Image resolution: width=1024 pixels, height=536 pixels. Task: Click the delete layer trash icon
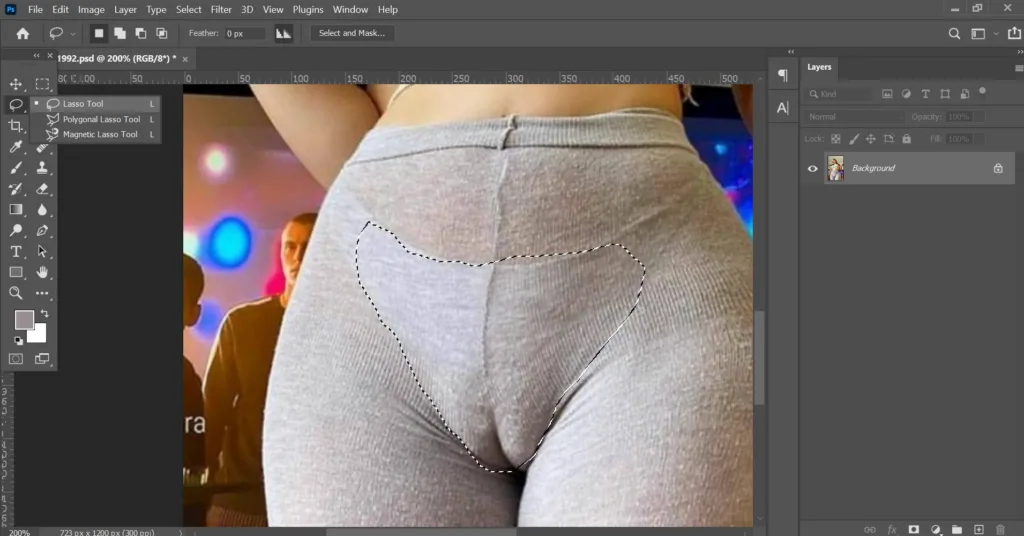point(1000,529)
